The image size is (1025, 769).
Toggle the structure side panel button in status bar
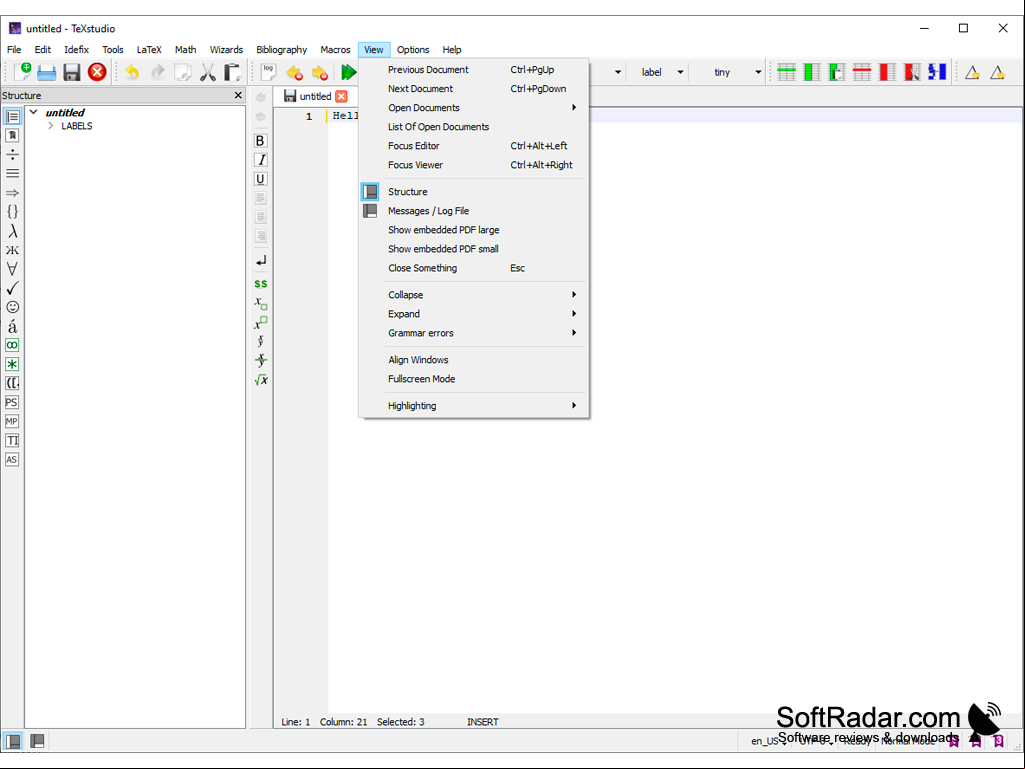pos(13,741)
